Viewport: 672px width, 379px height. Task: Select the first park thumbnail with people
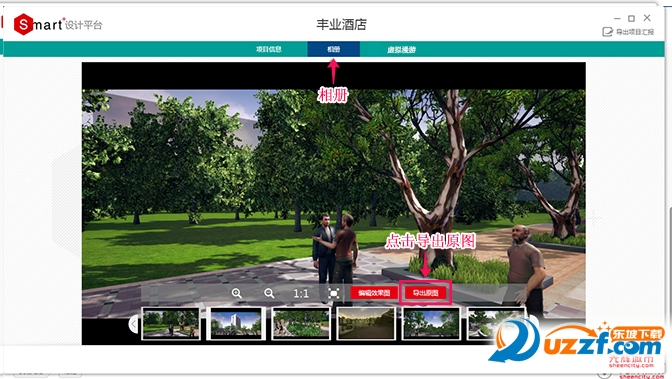[171, 324]
